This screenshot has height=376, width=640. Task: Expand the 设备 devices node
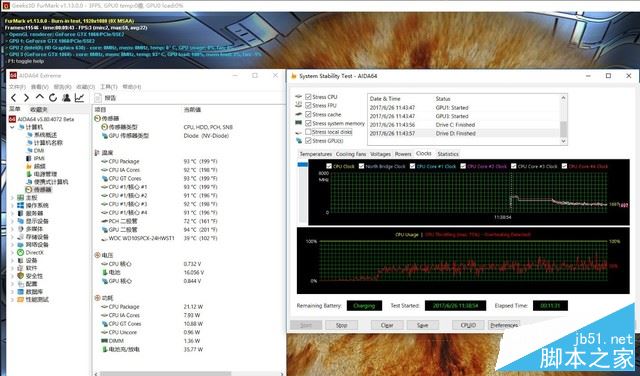13,260
